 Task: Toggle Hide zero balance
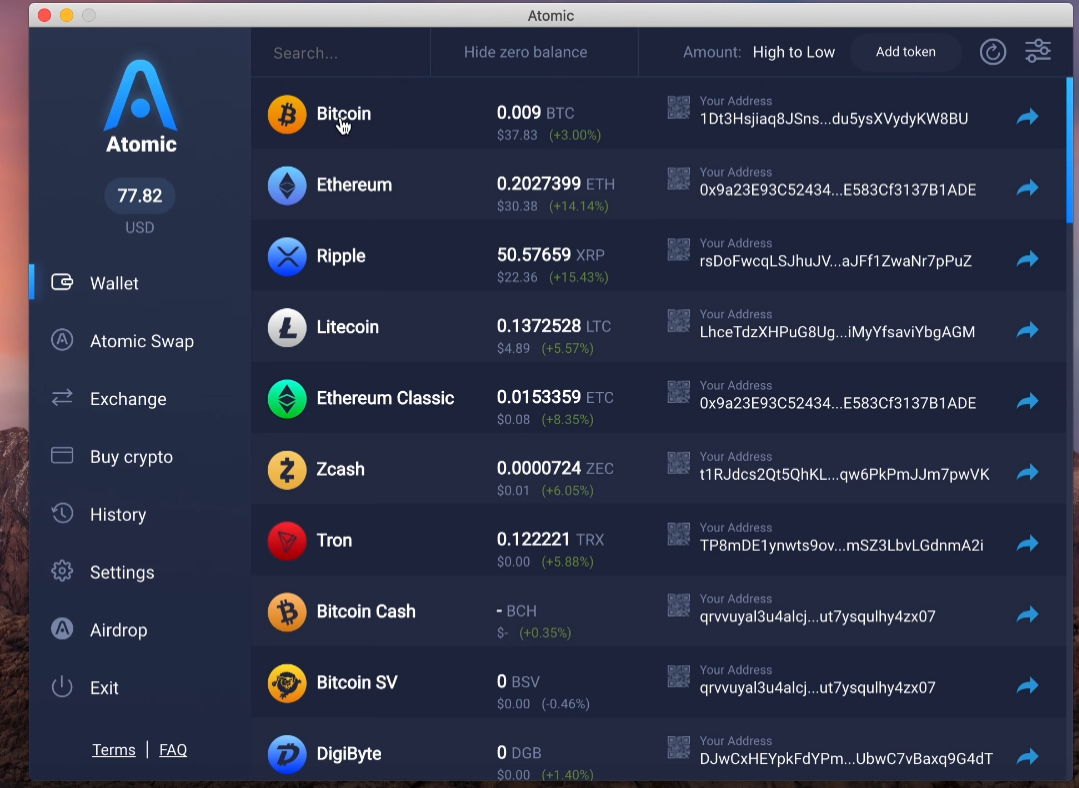[x=525, y=52]
